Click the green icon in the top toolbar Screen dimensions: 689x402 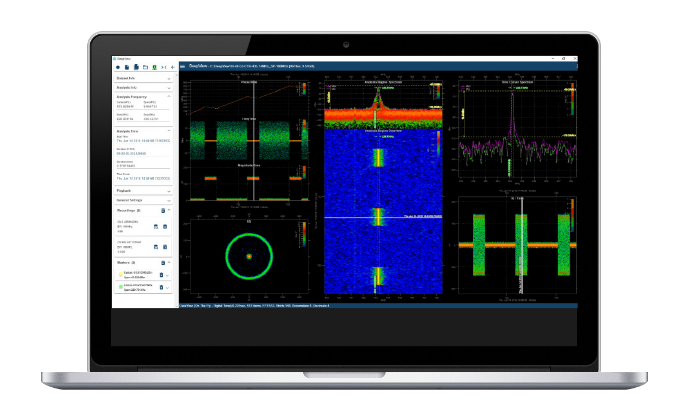[x=154, y=67]
